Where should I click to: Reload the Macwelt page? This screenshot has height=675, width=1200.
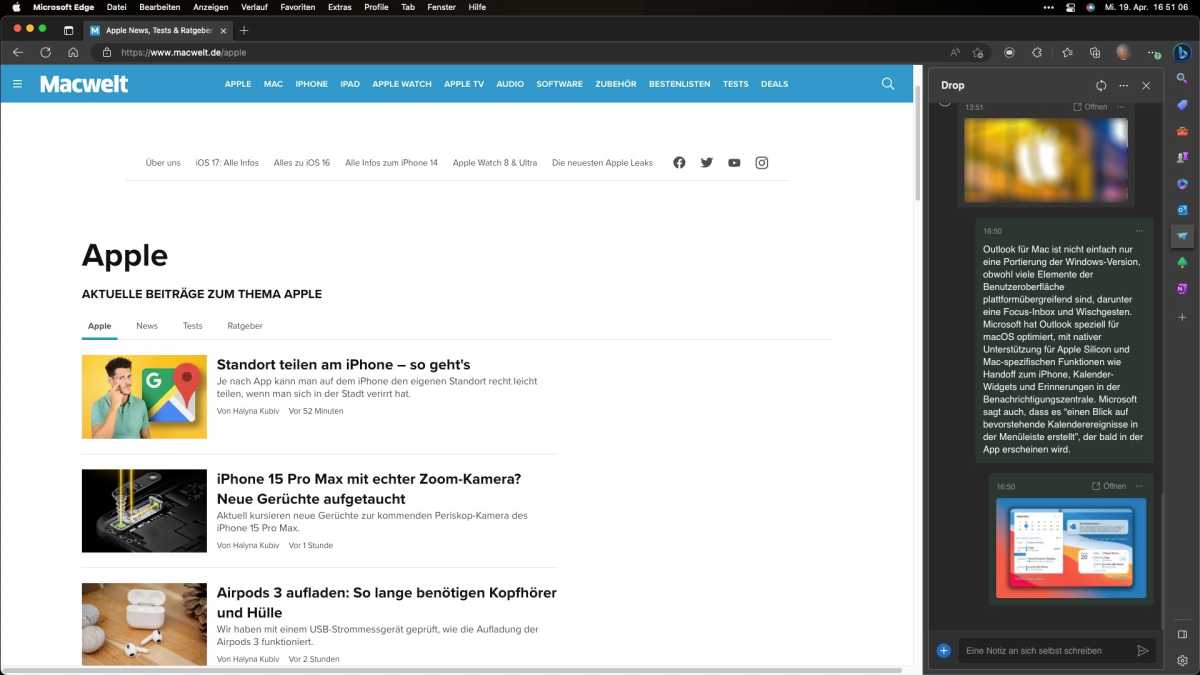(45, 52)
